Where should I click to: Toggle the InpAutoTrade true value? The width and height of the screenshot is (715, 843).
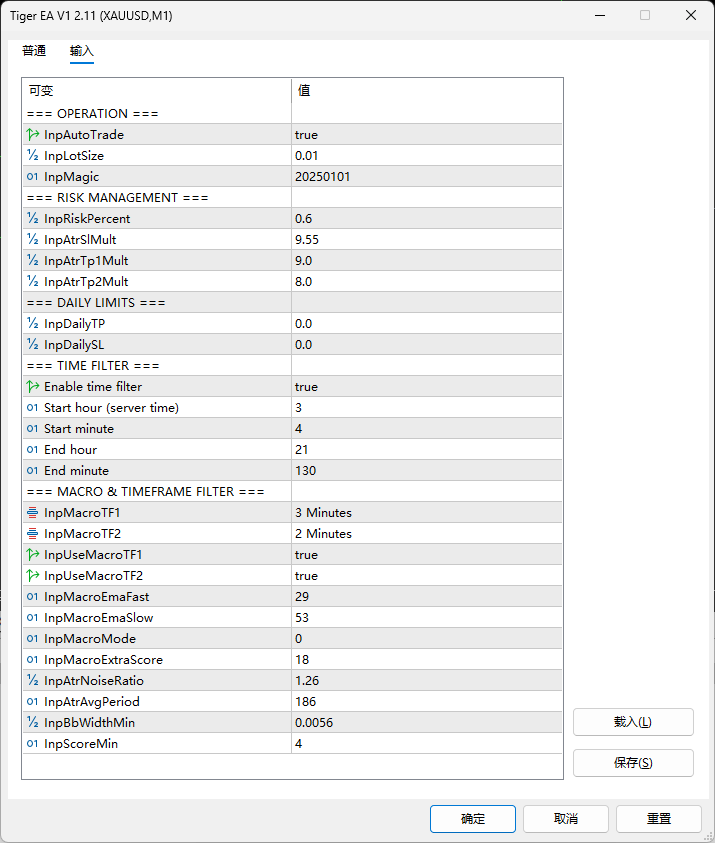pos(427,134)
